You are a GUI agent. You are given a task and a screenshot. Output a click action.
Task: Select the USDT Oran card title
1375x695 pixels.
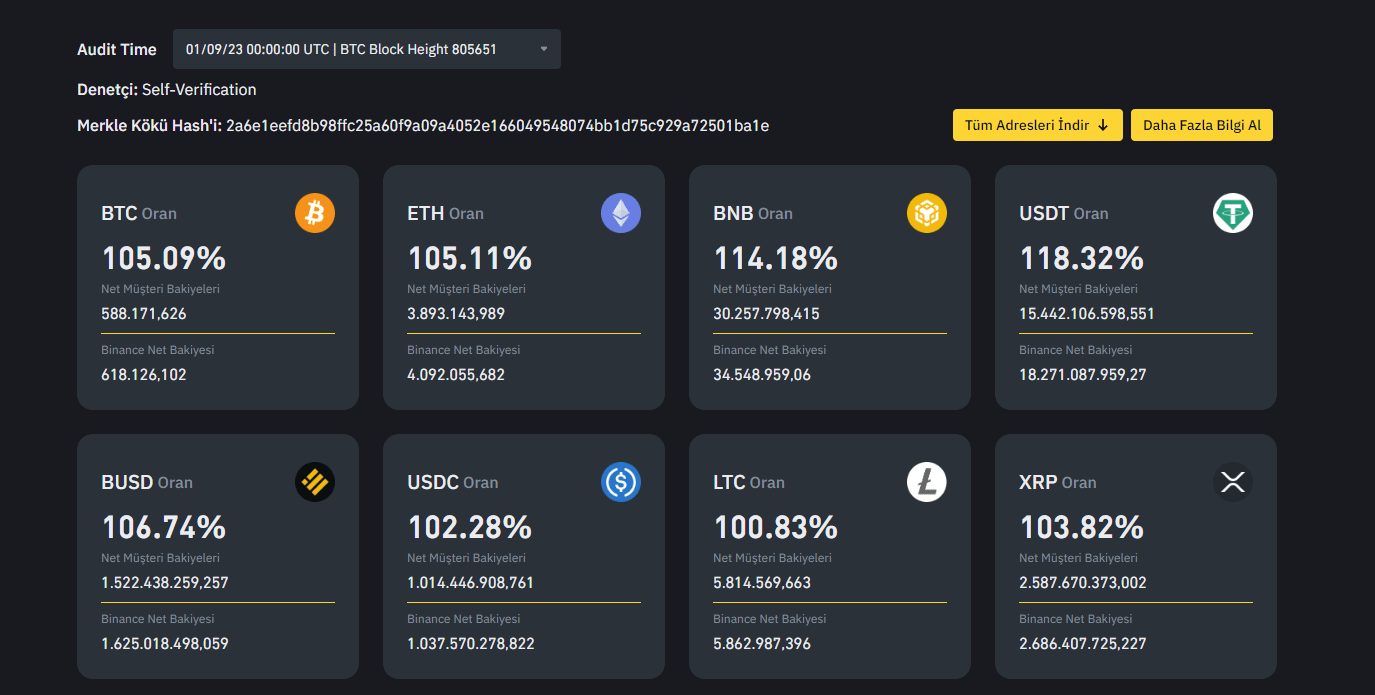click(1062, 213)
